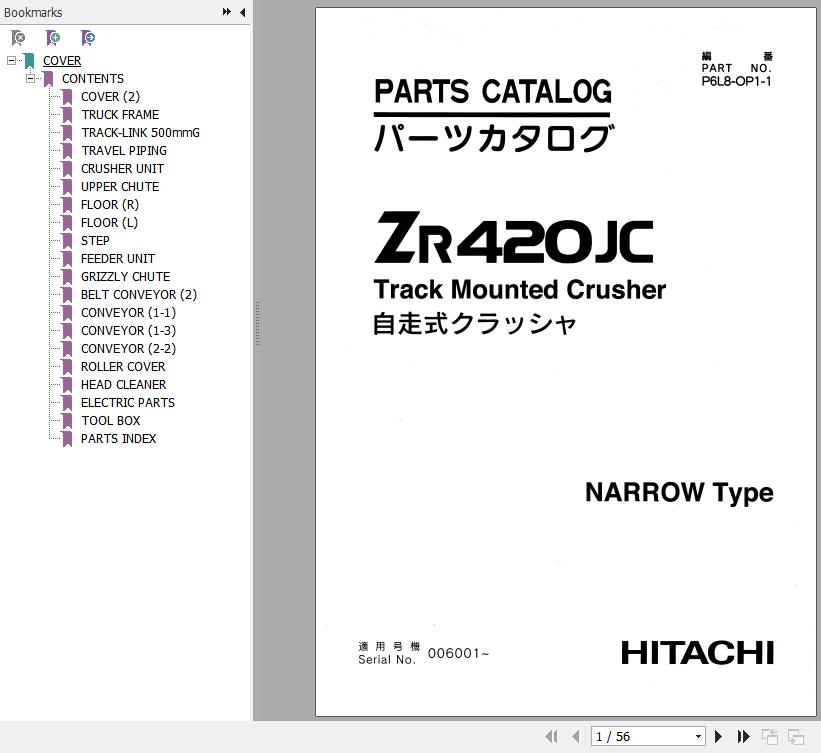Open the ELECTRIC PARTS bookmark

128,403
